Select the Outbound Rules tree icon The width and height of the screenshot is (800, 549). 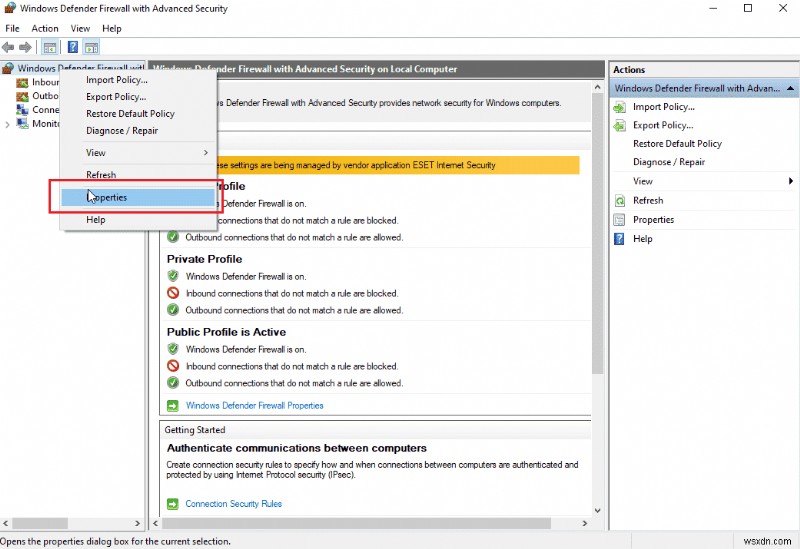point(22,96)
